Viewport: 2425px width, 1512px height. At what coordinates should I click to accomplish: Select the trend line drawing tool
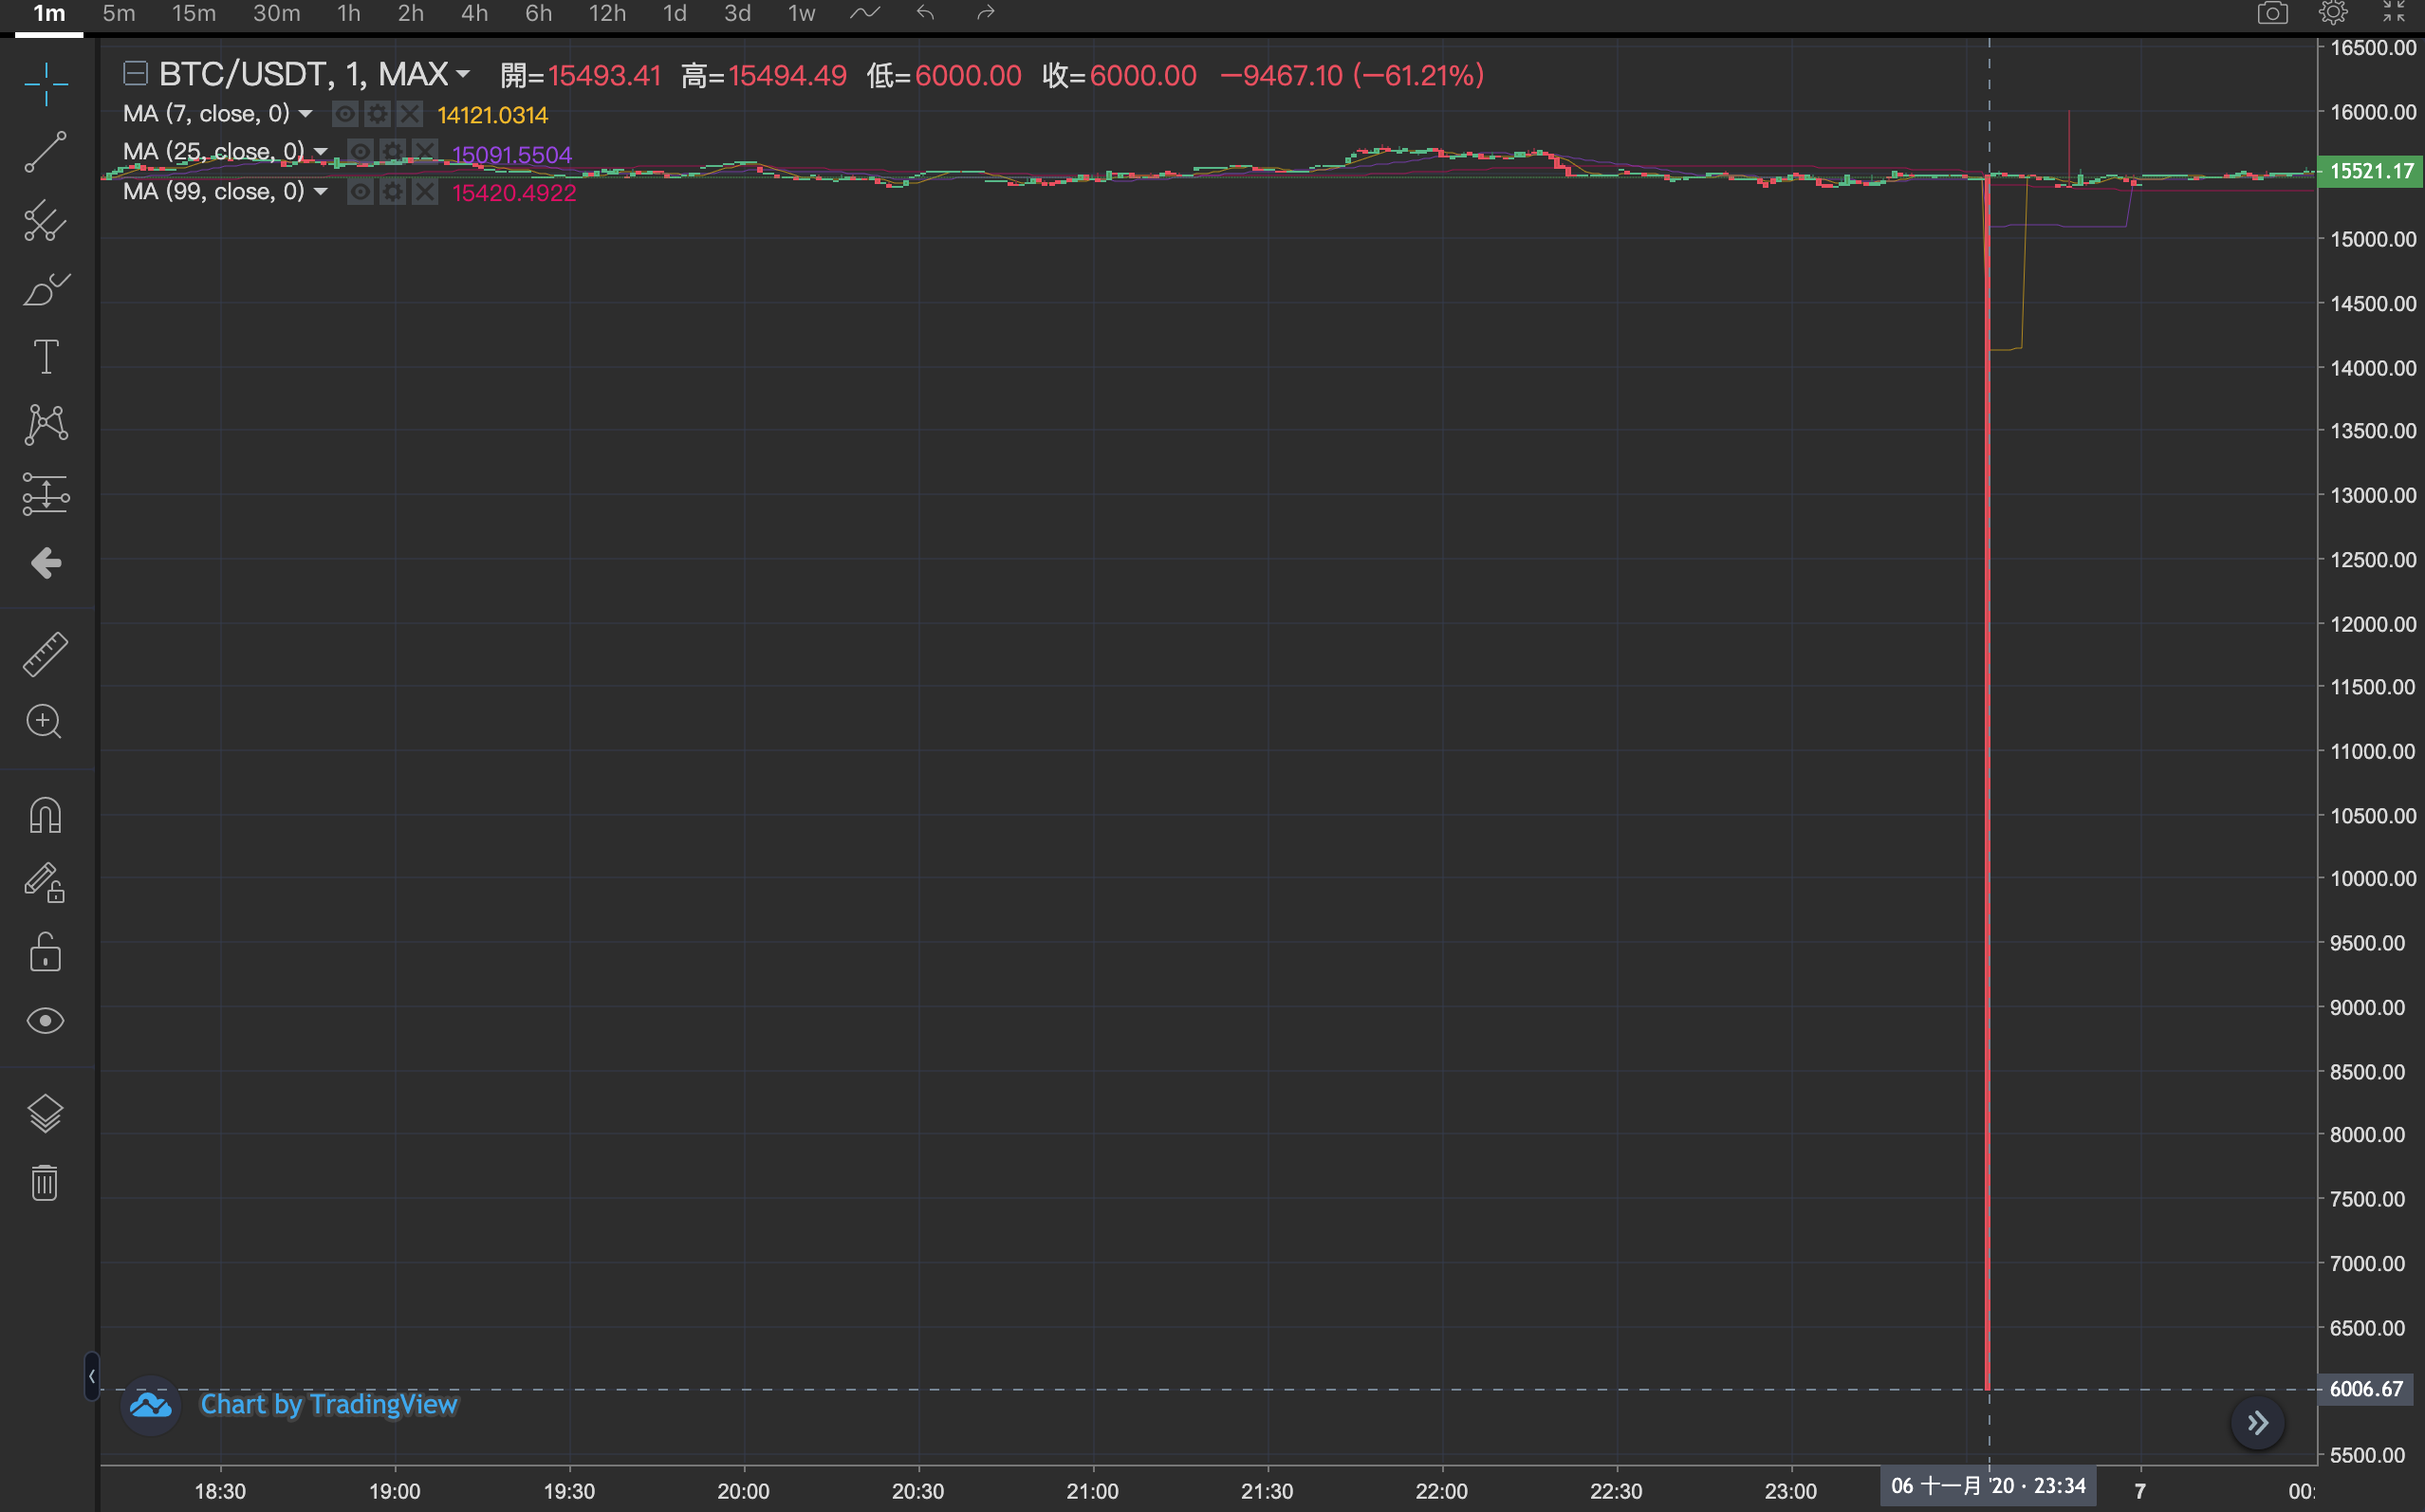tap(46, 152)
